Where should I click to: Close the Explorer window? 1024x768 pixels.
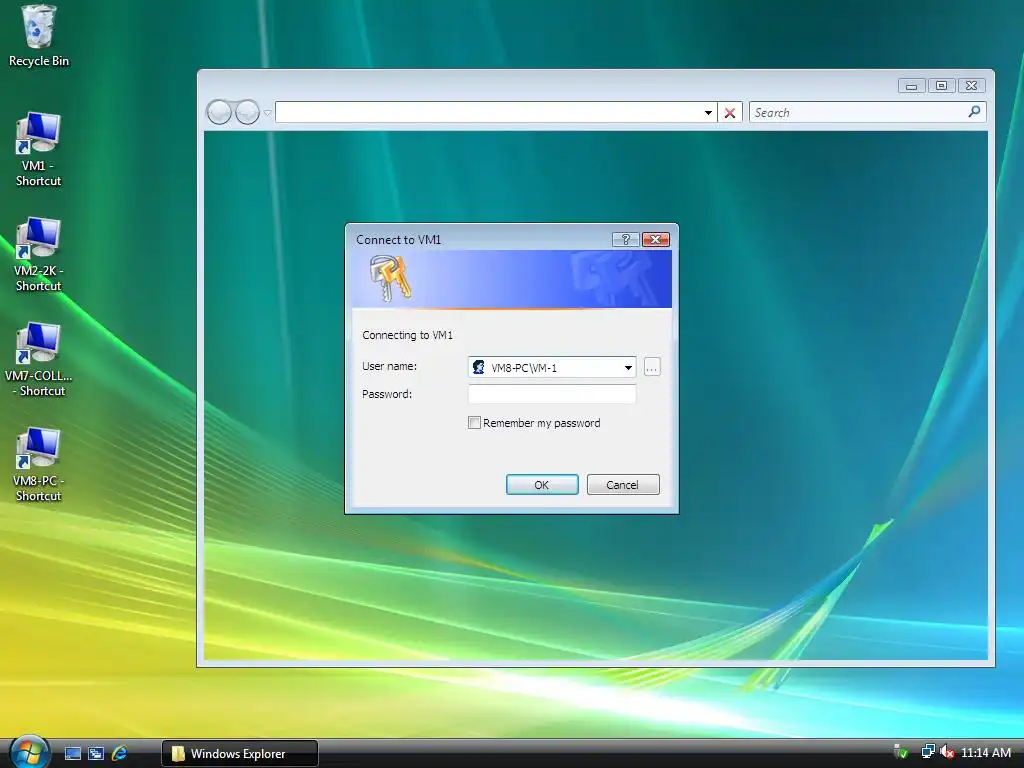pos(972,86)
